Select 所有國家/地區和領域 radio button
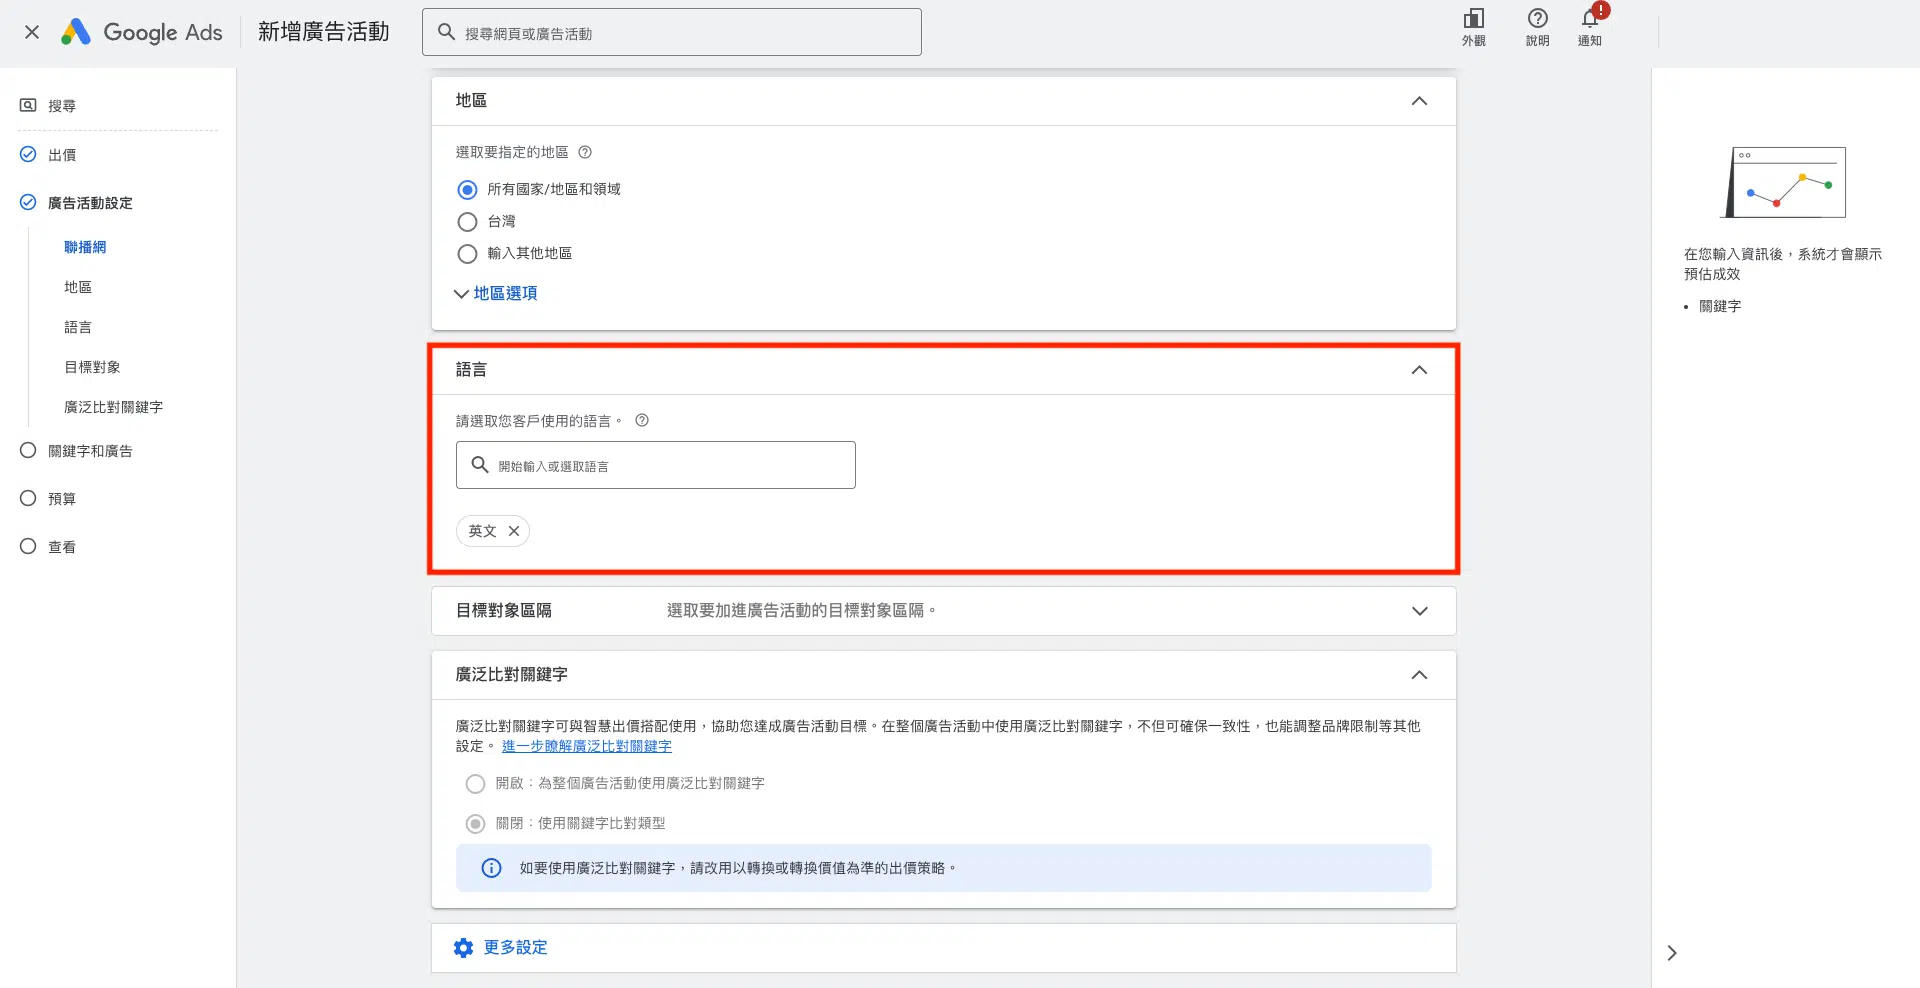The width and height of the screenshot is (1920, 988). (x=467, y=190)
